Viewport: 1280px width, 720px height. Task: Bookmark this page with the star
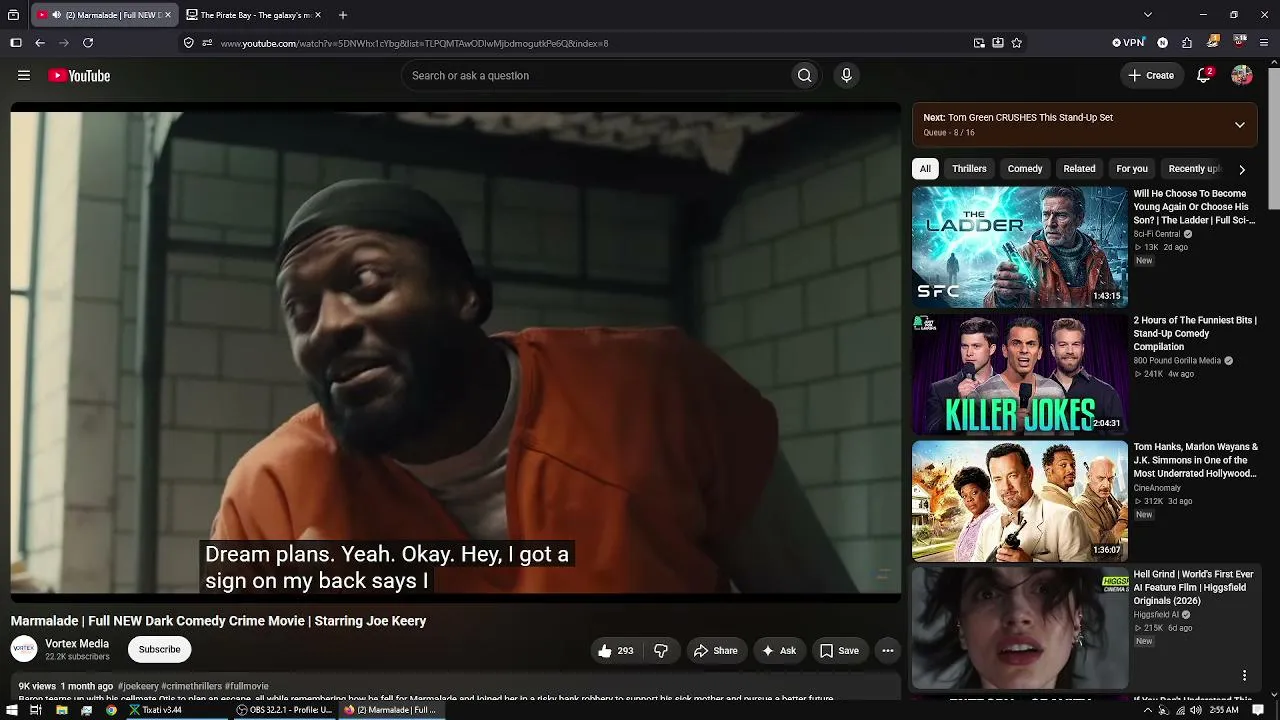point(1017,43)
